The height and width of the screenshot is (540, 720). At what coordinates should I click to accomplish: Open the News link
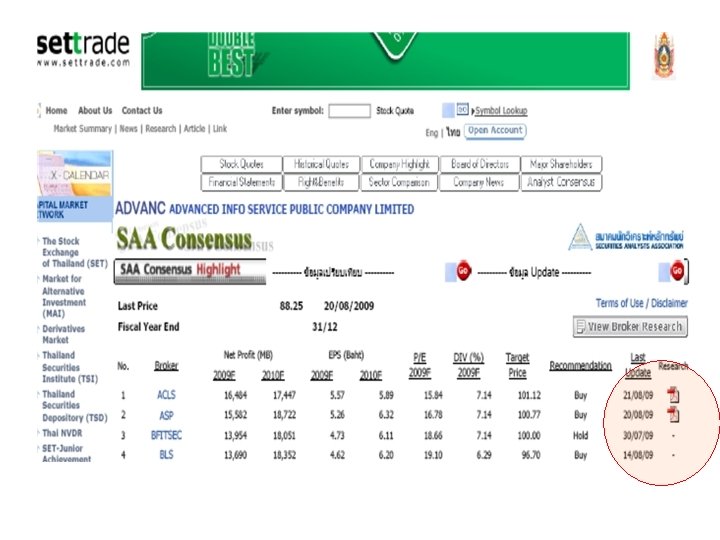click(129, 129)
